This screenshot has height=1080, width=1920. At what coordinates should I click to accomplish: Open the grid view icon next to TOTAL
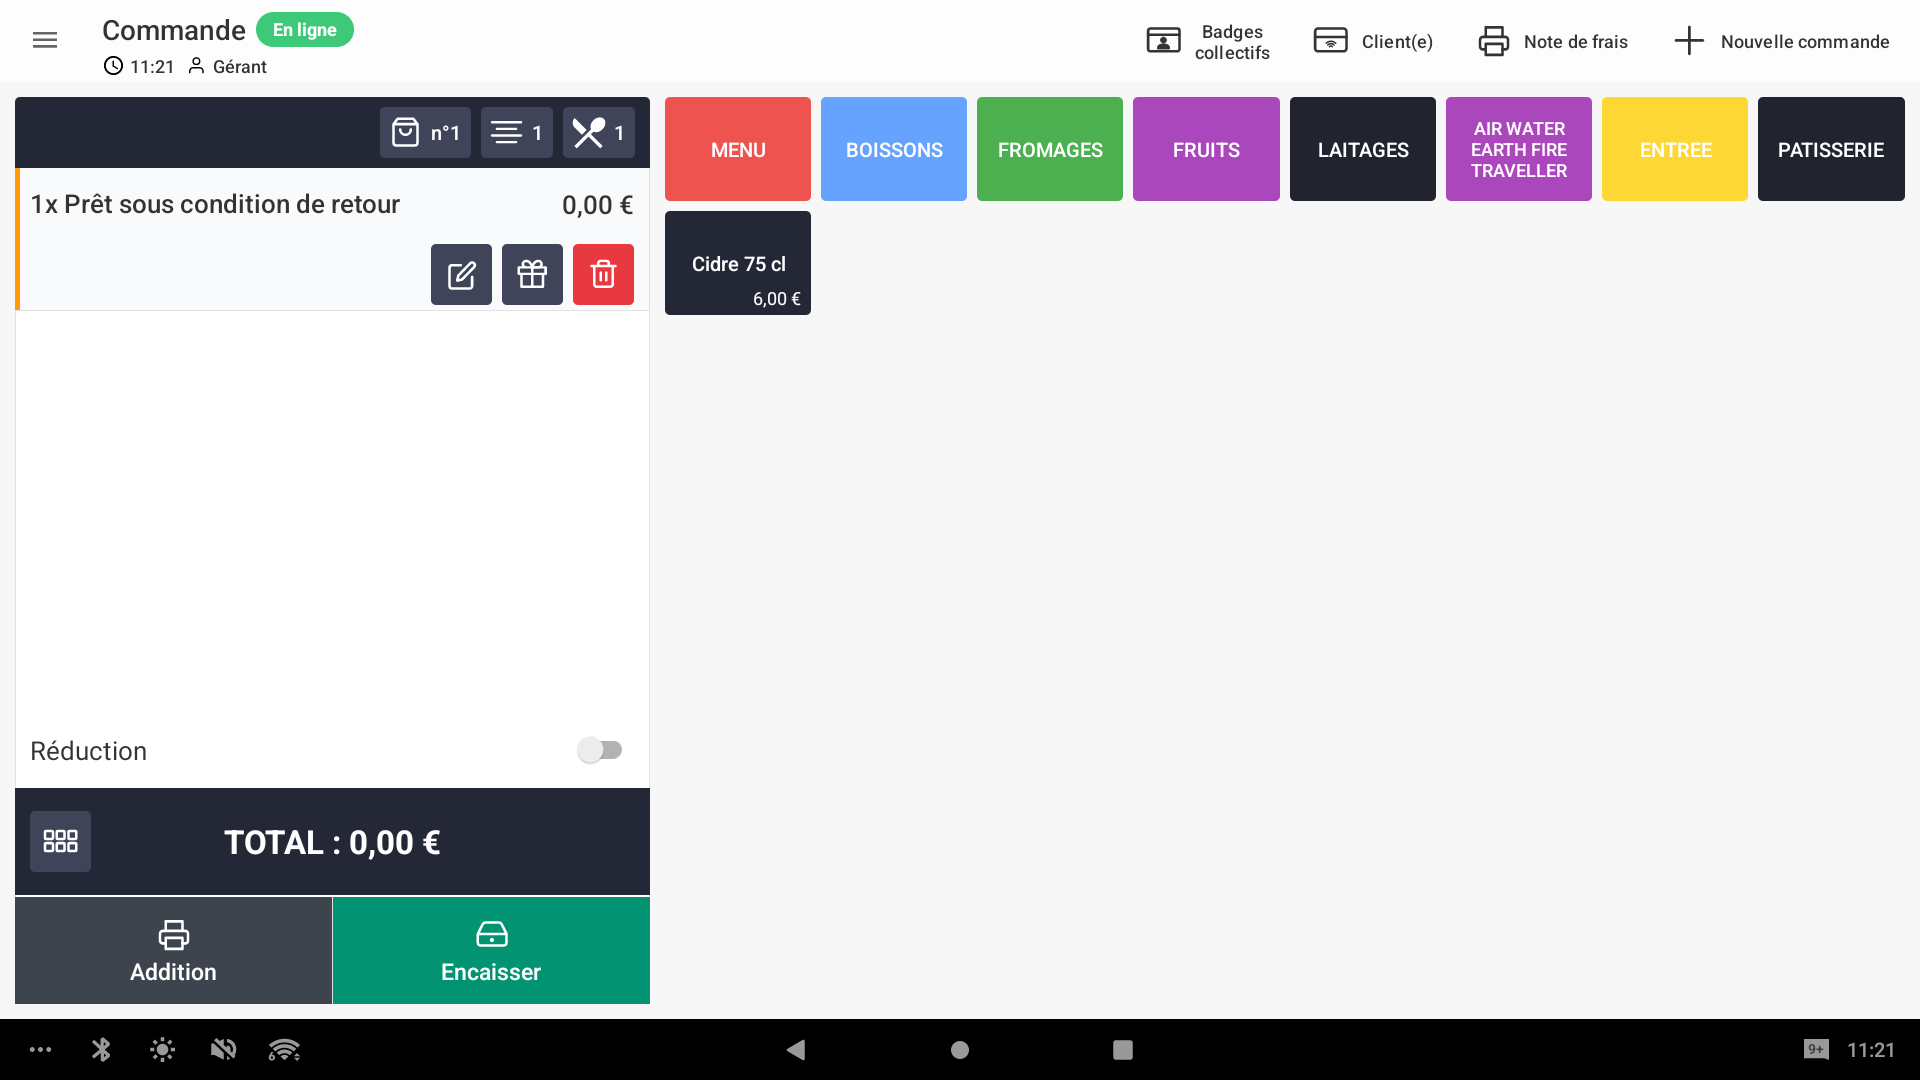point(60,841)
